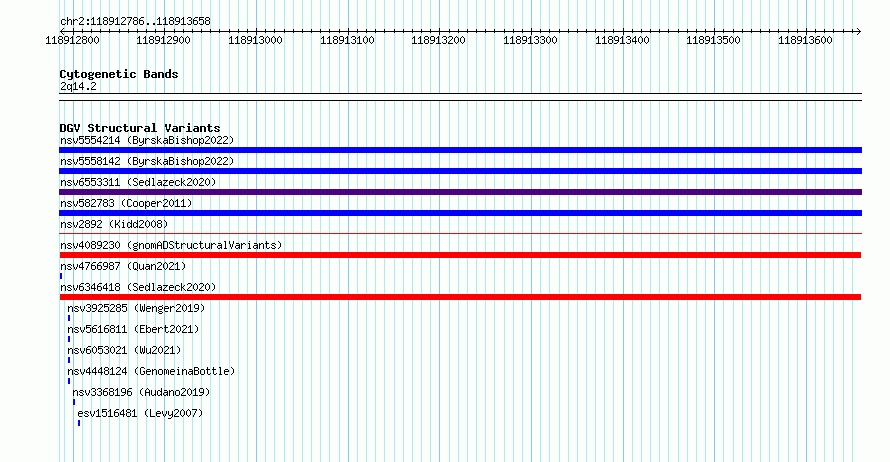Select the purple bar under nsv6553311
Screen dimensions: 890x462
[x=460, y=192]
